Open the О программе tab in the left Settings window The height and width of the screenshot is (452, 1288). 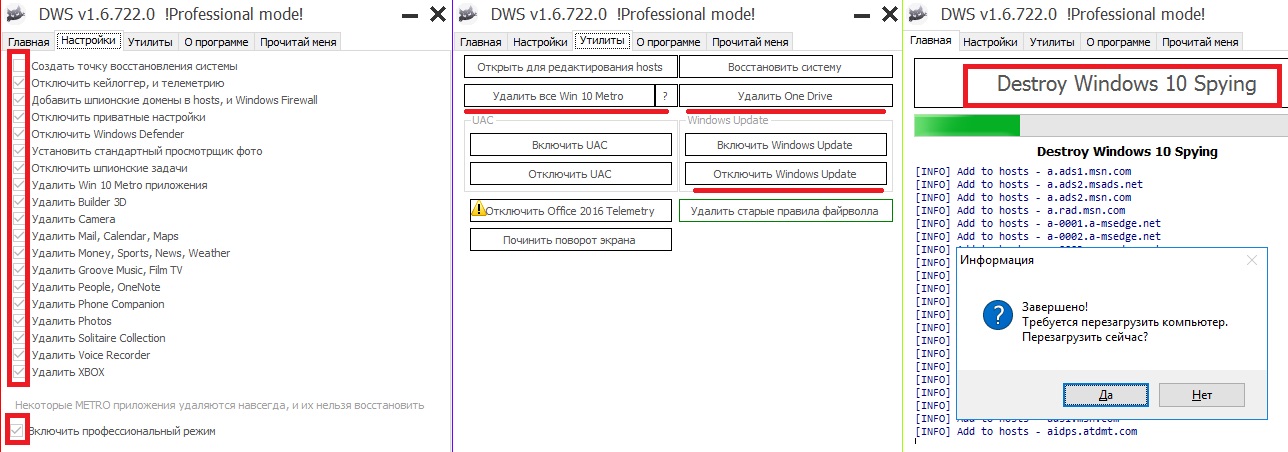(x=215, y=41)
